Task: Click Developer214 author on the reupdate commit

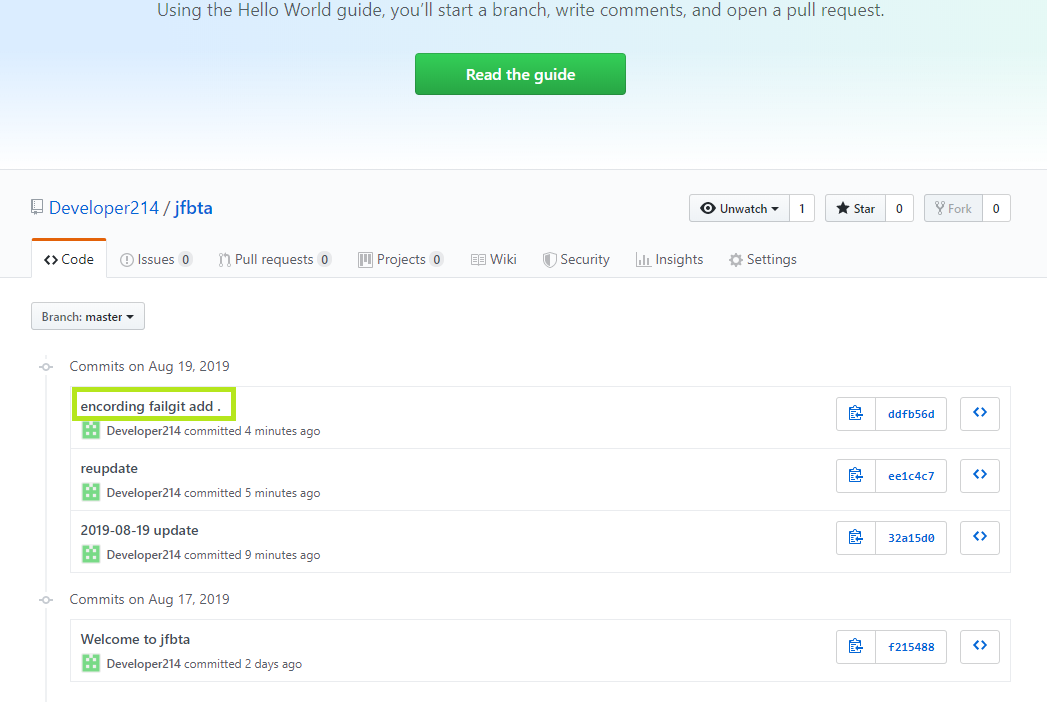Action: (x=144, y=493)
